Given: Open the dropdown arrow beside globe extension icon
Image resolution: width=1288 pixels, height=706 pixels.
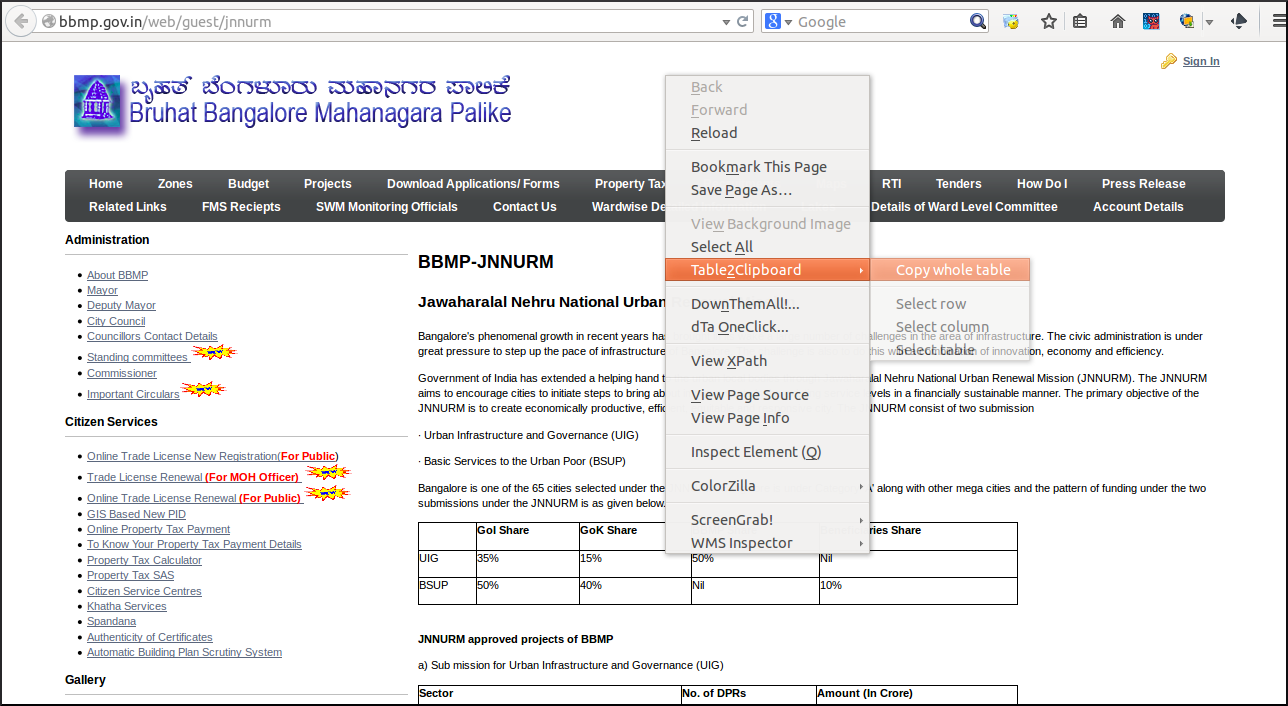Looking at the screenshot, I should (1209, 22).
